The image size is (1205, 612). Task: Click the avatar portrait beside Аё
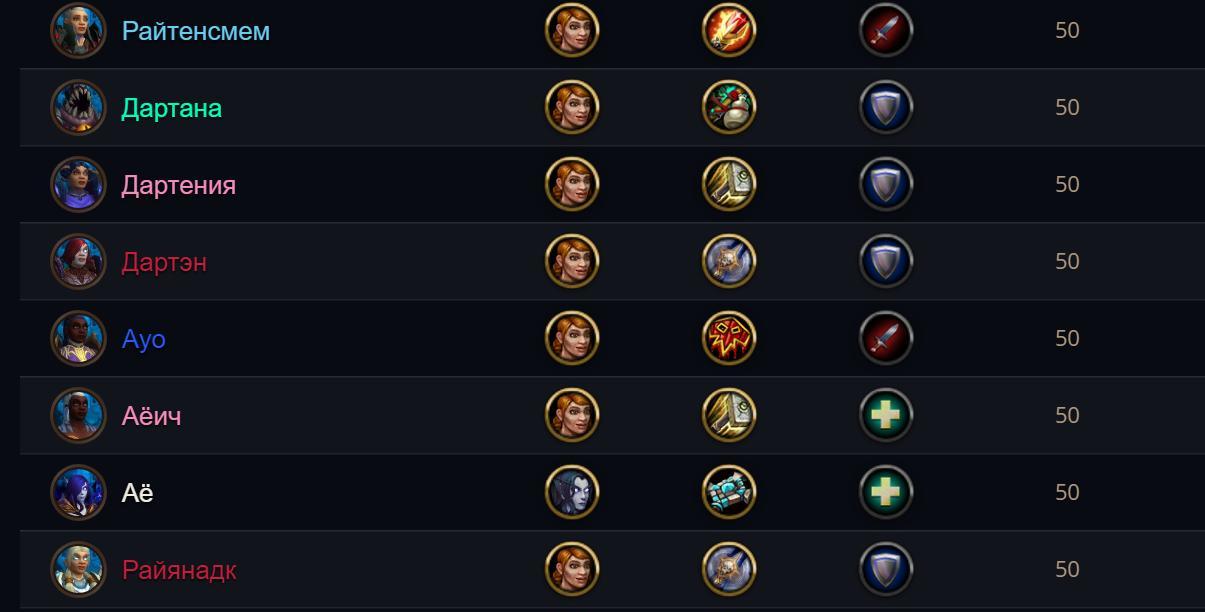pos(78,492)
